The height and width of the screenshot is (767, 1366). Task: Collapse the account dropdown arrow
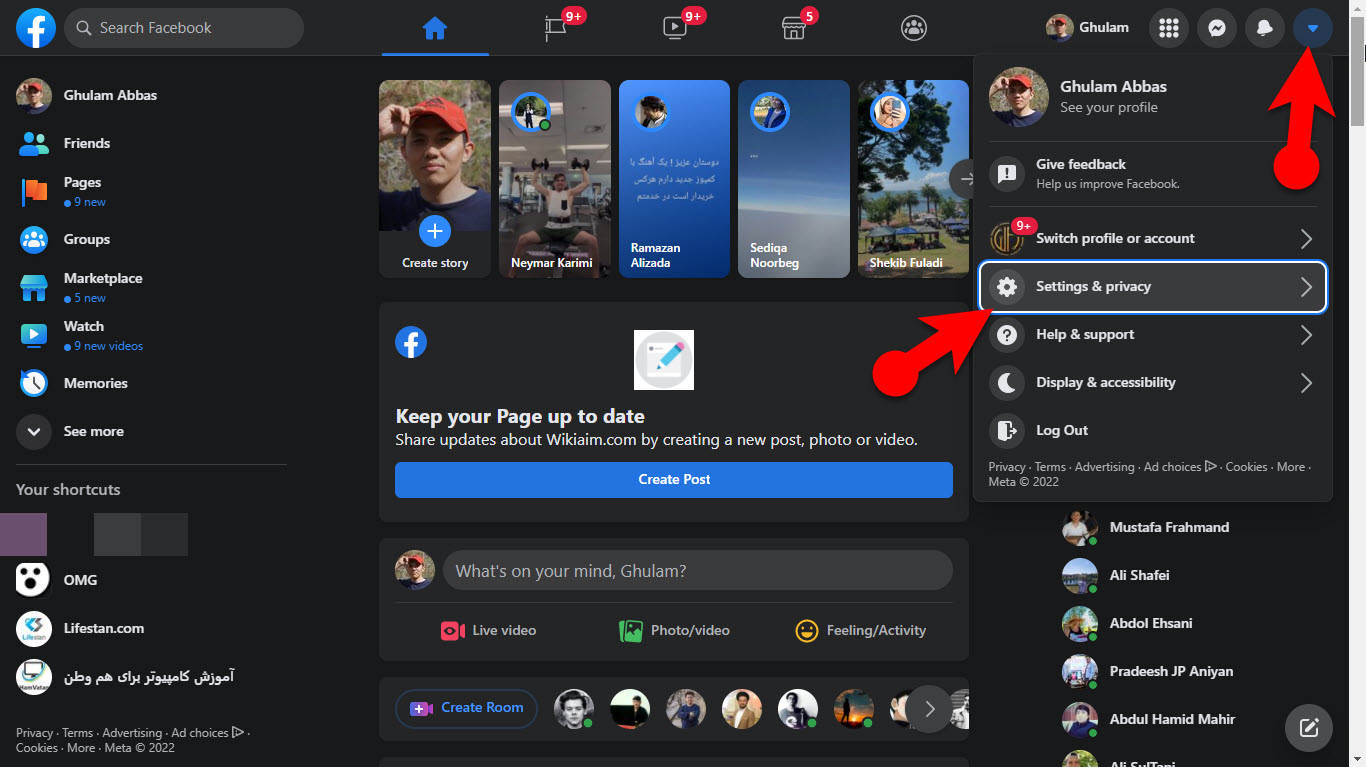pos(1312,28)
